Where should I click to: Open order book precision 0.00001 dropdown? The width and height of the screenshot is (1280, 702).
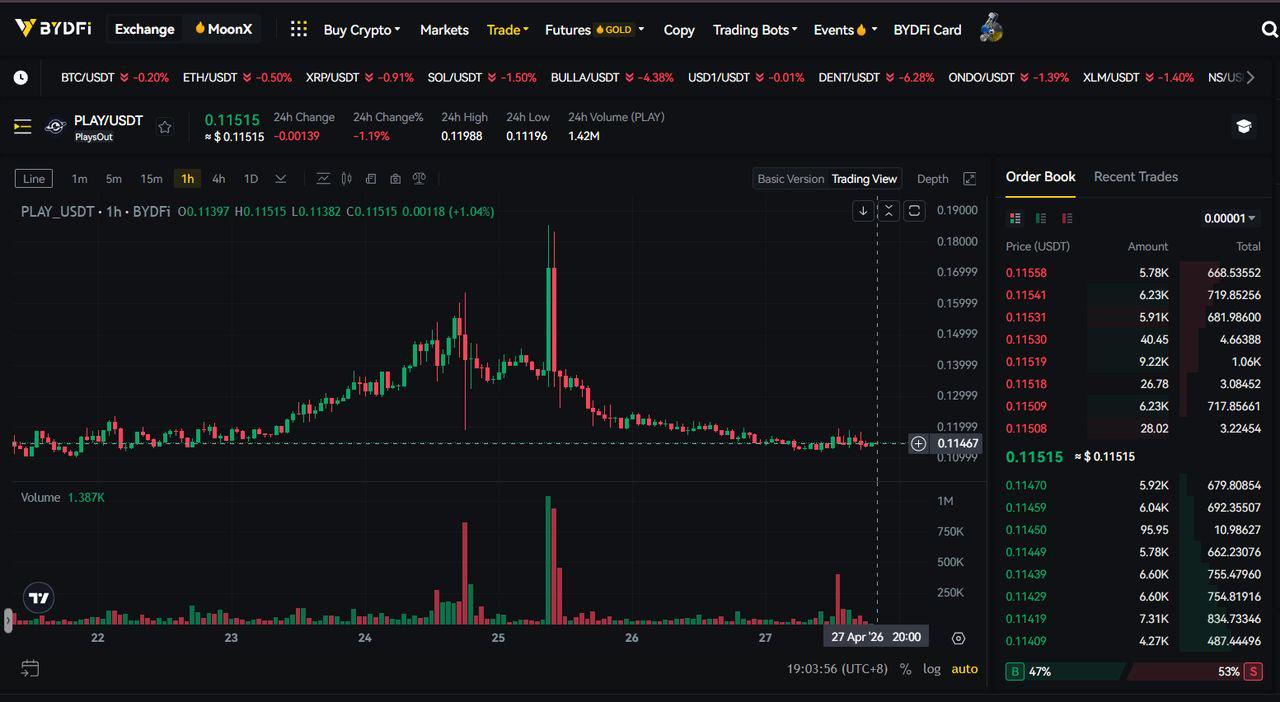(1230, 218)
